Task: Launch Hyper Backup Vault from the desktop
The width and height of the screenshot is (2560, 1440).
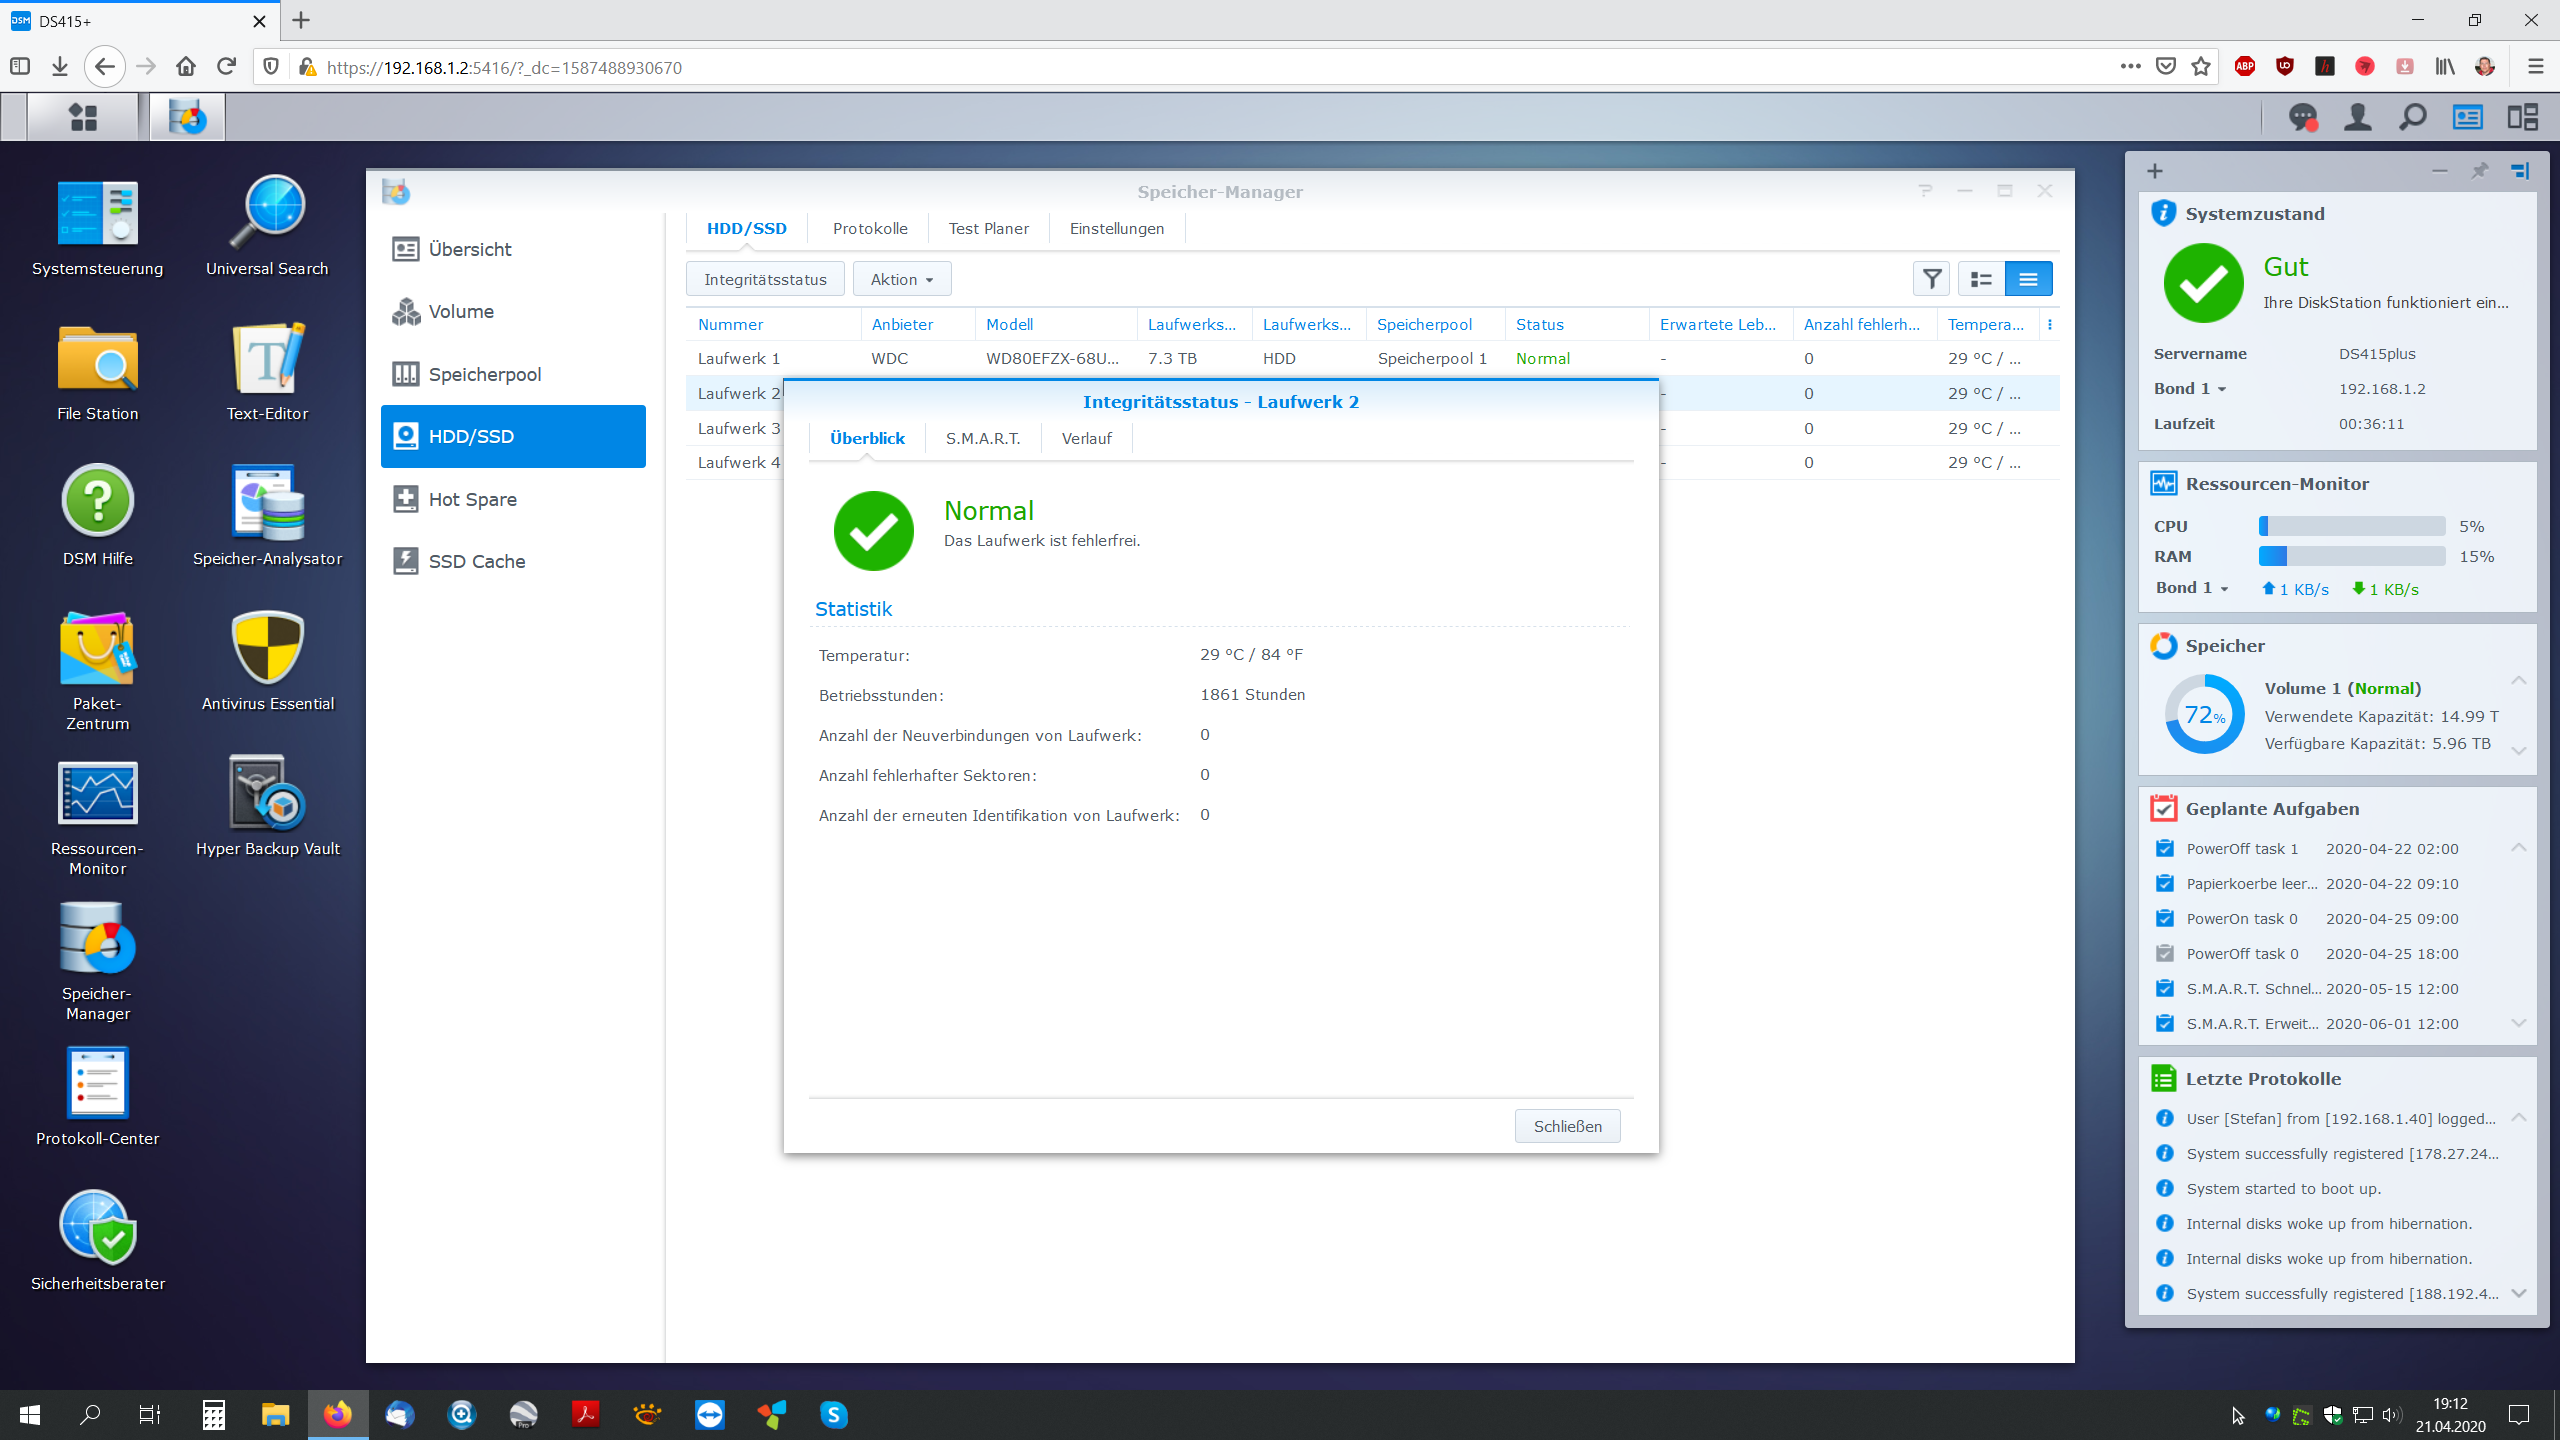Action: (x=267, y=795)
